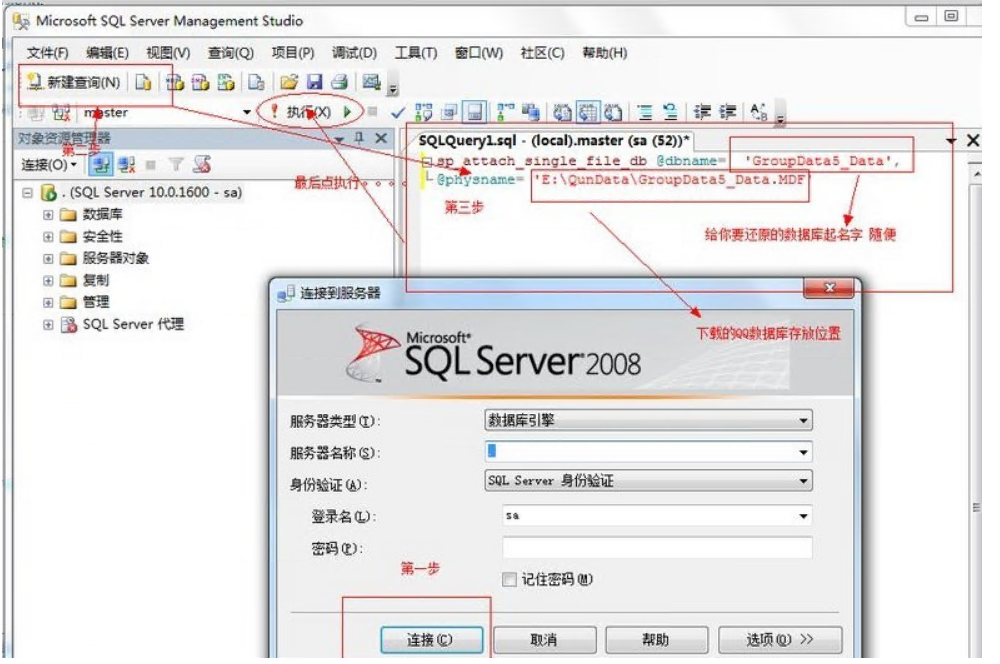Click the registered servers icon right of the printer
1000x664 pixels.
(371, 82)
